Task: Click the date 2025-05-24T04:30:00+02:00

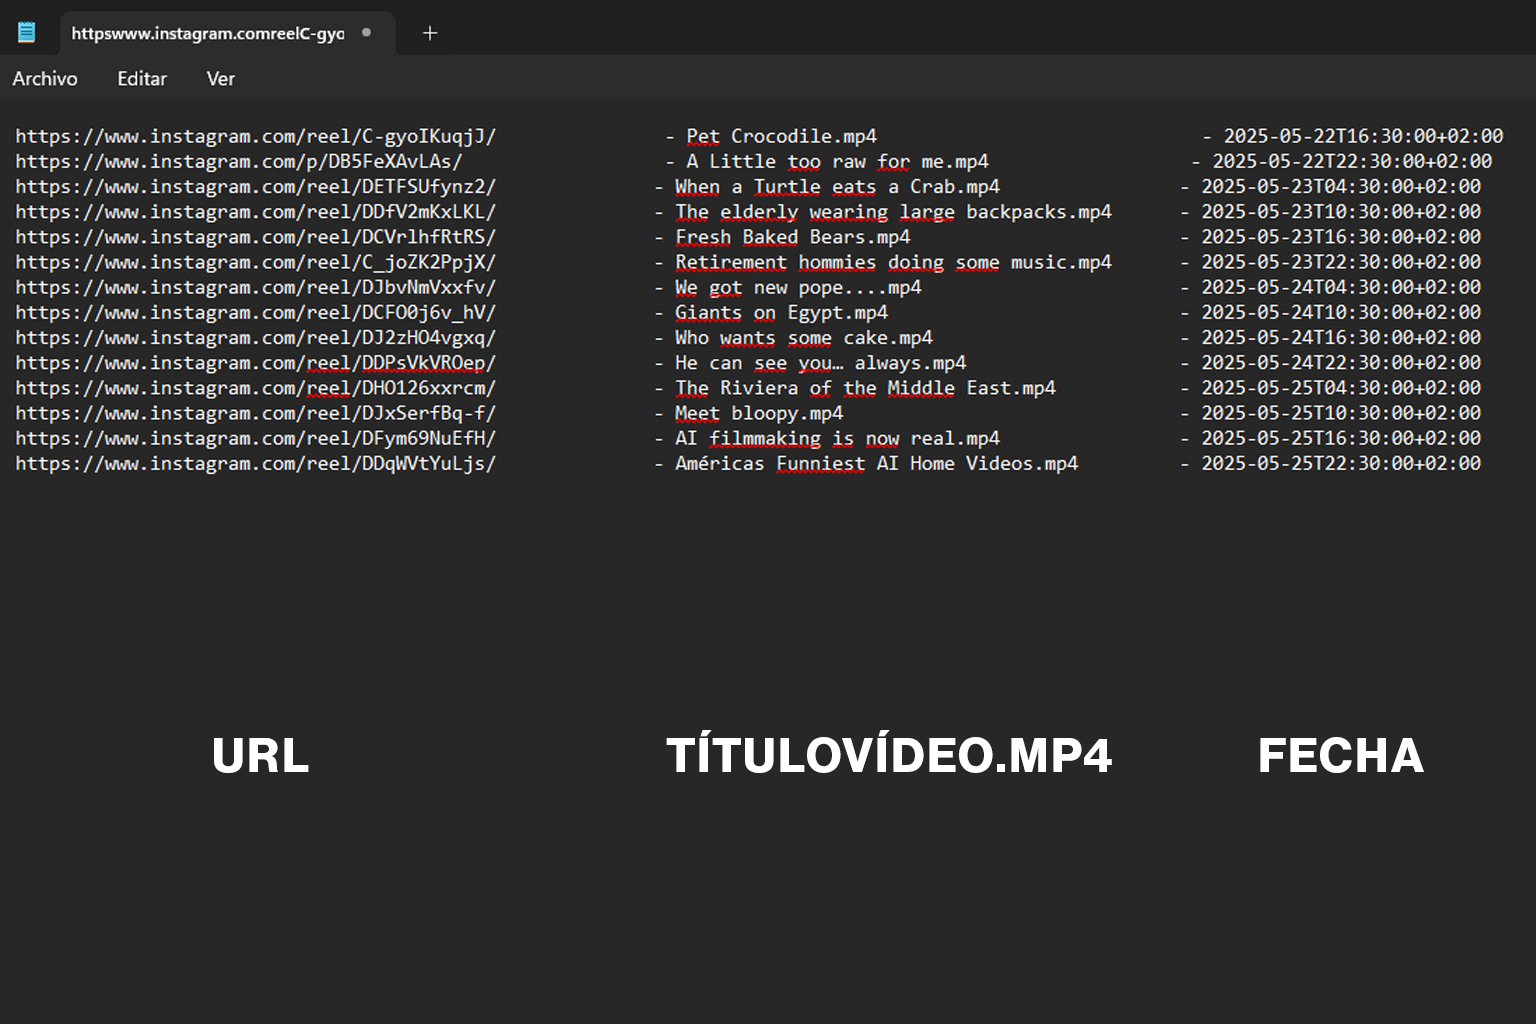Action: tap(1342, 288)
